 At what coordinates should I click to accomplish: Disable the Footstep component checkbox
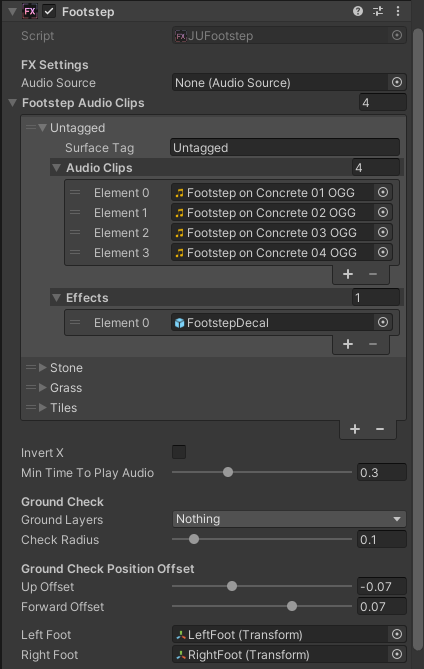coord(49,12)
